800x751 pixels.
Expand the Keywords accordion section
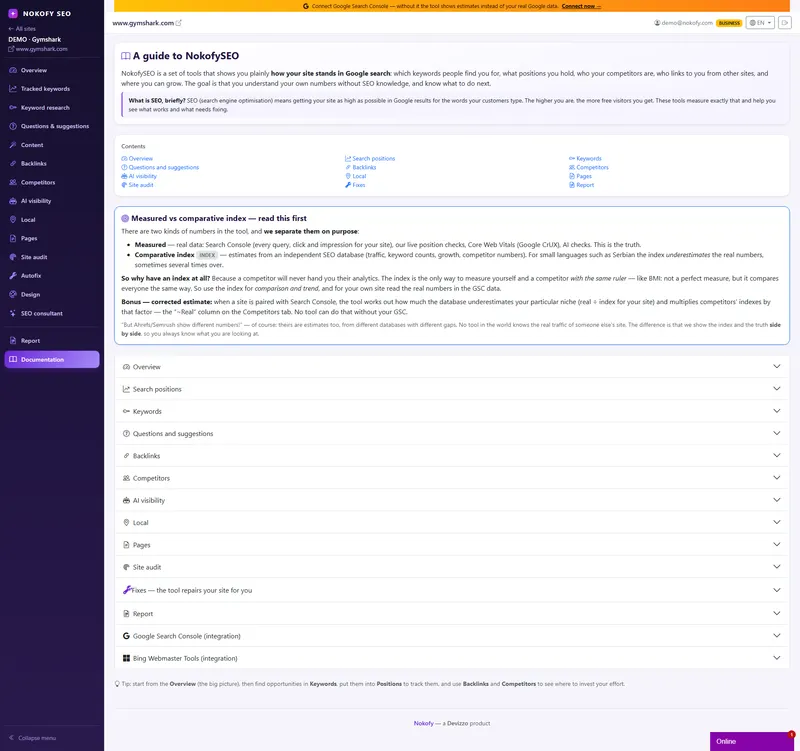tap(452, 411)
